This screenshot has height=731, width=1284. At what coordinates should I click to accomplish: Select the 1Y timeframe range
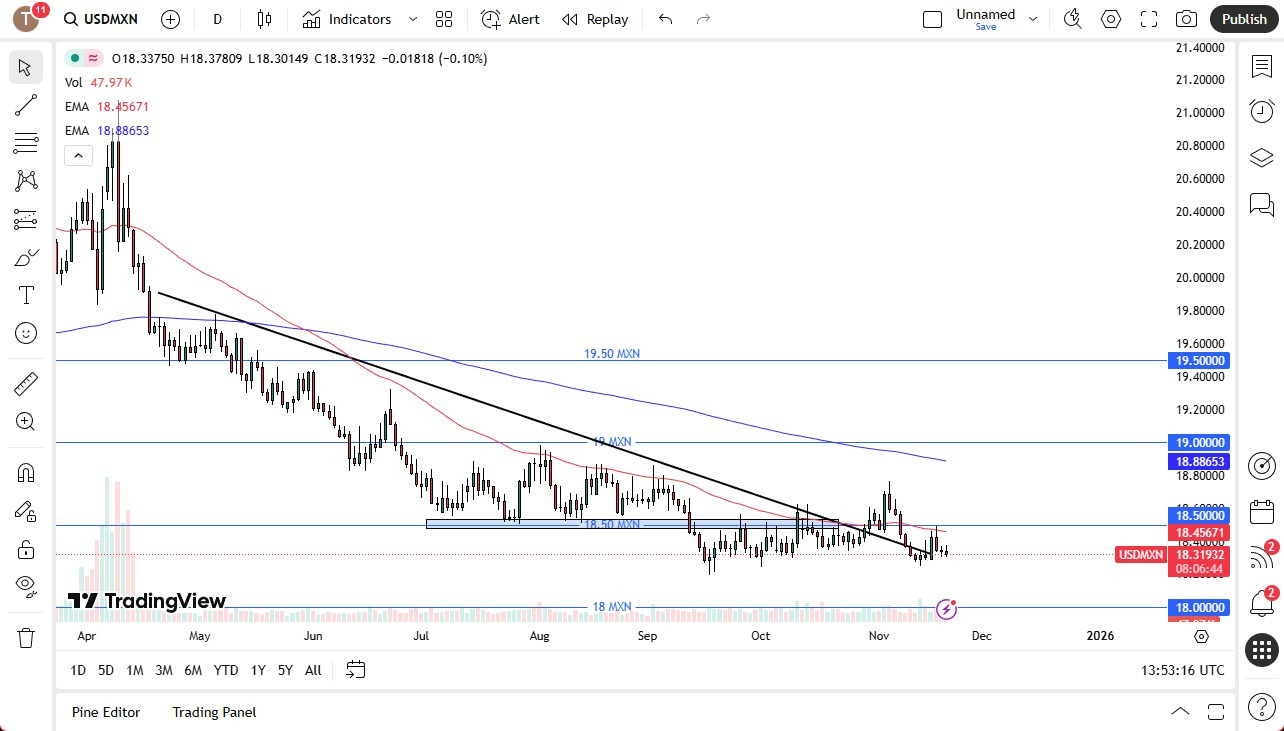[x=257, y=670]
